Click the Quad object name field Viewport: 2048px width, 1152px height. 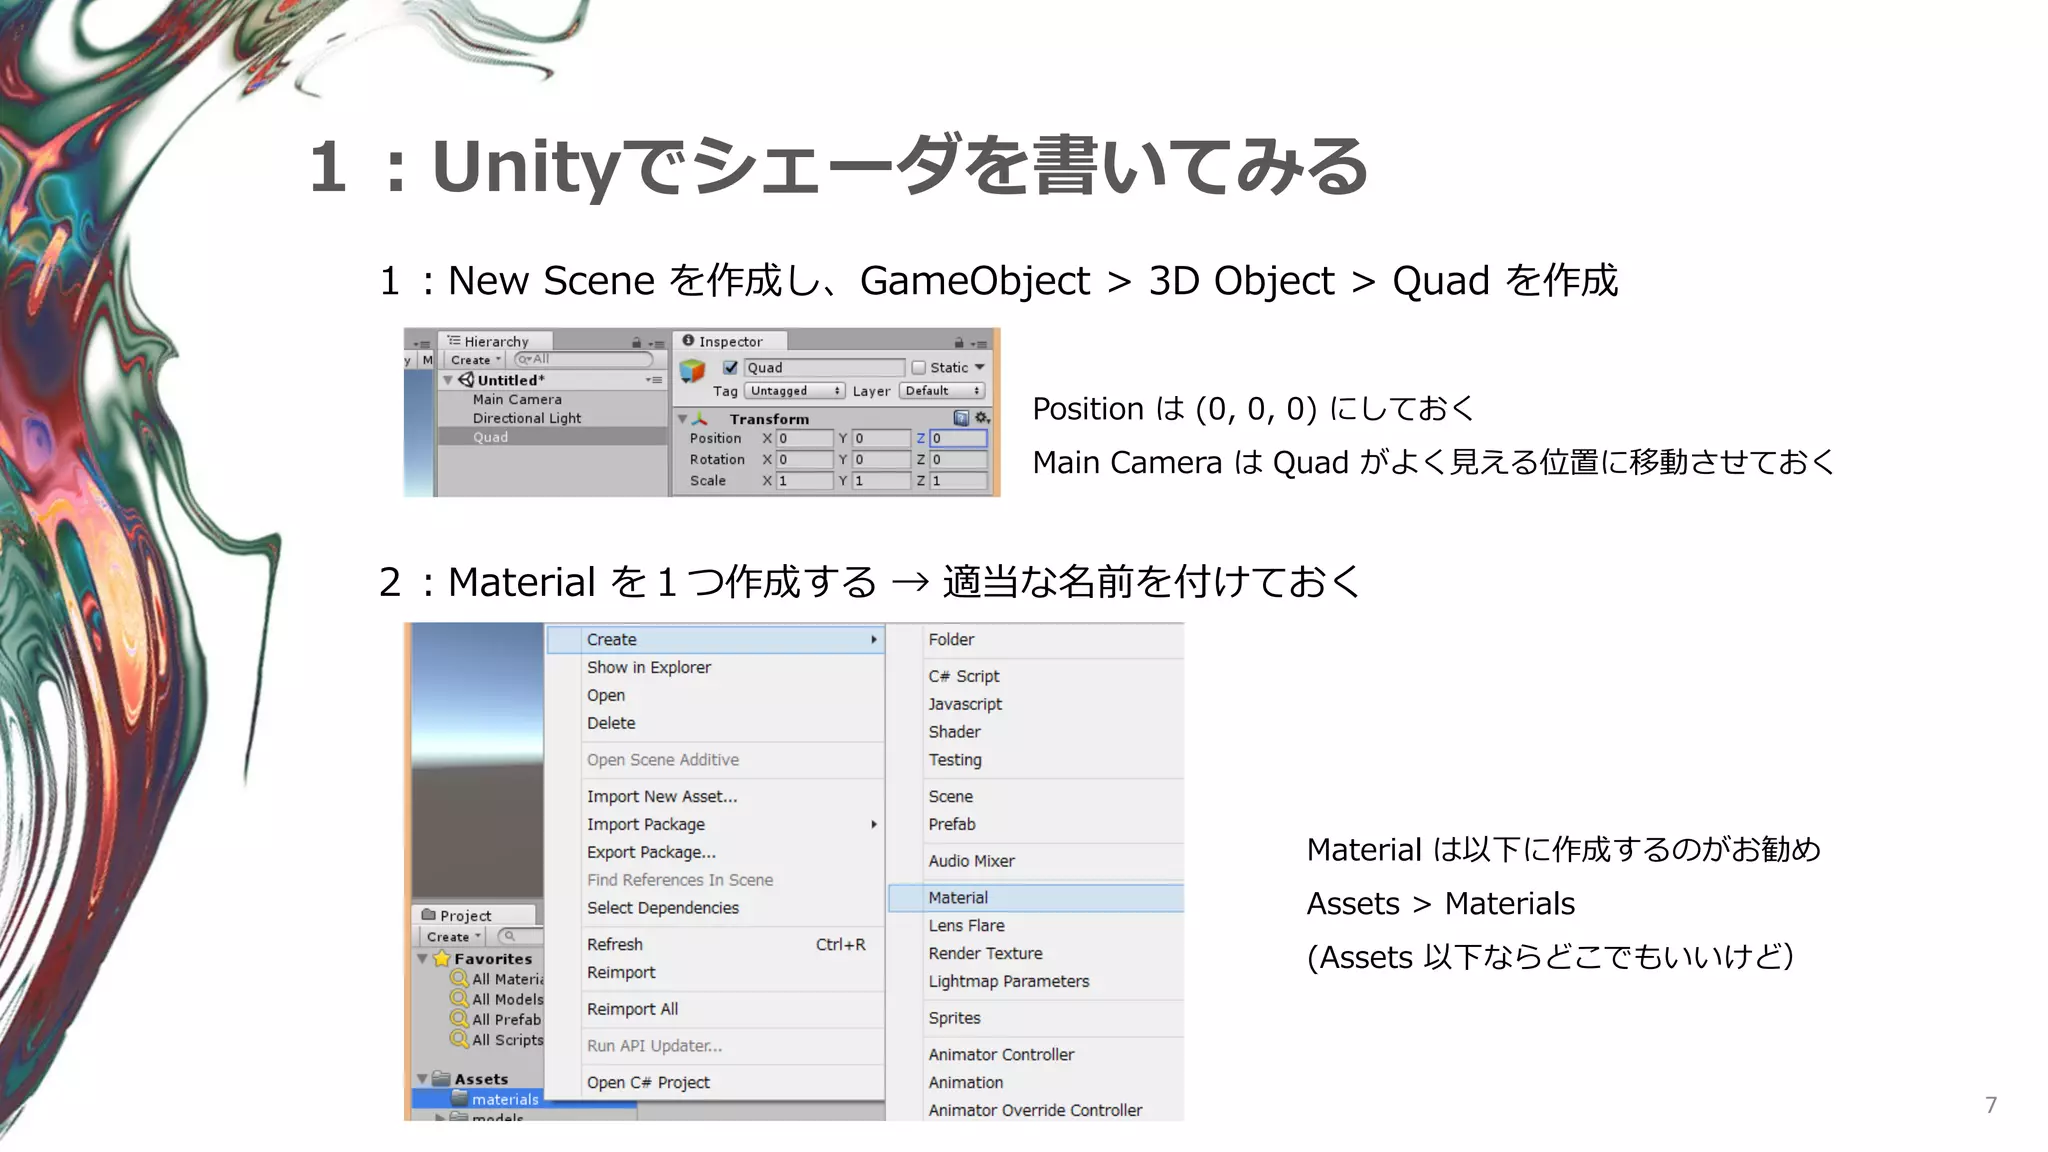[824, 368]
